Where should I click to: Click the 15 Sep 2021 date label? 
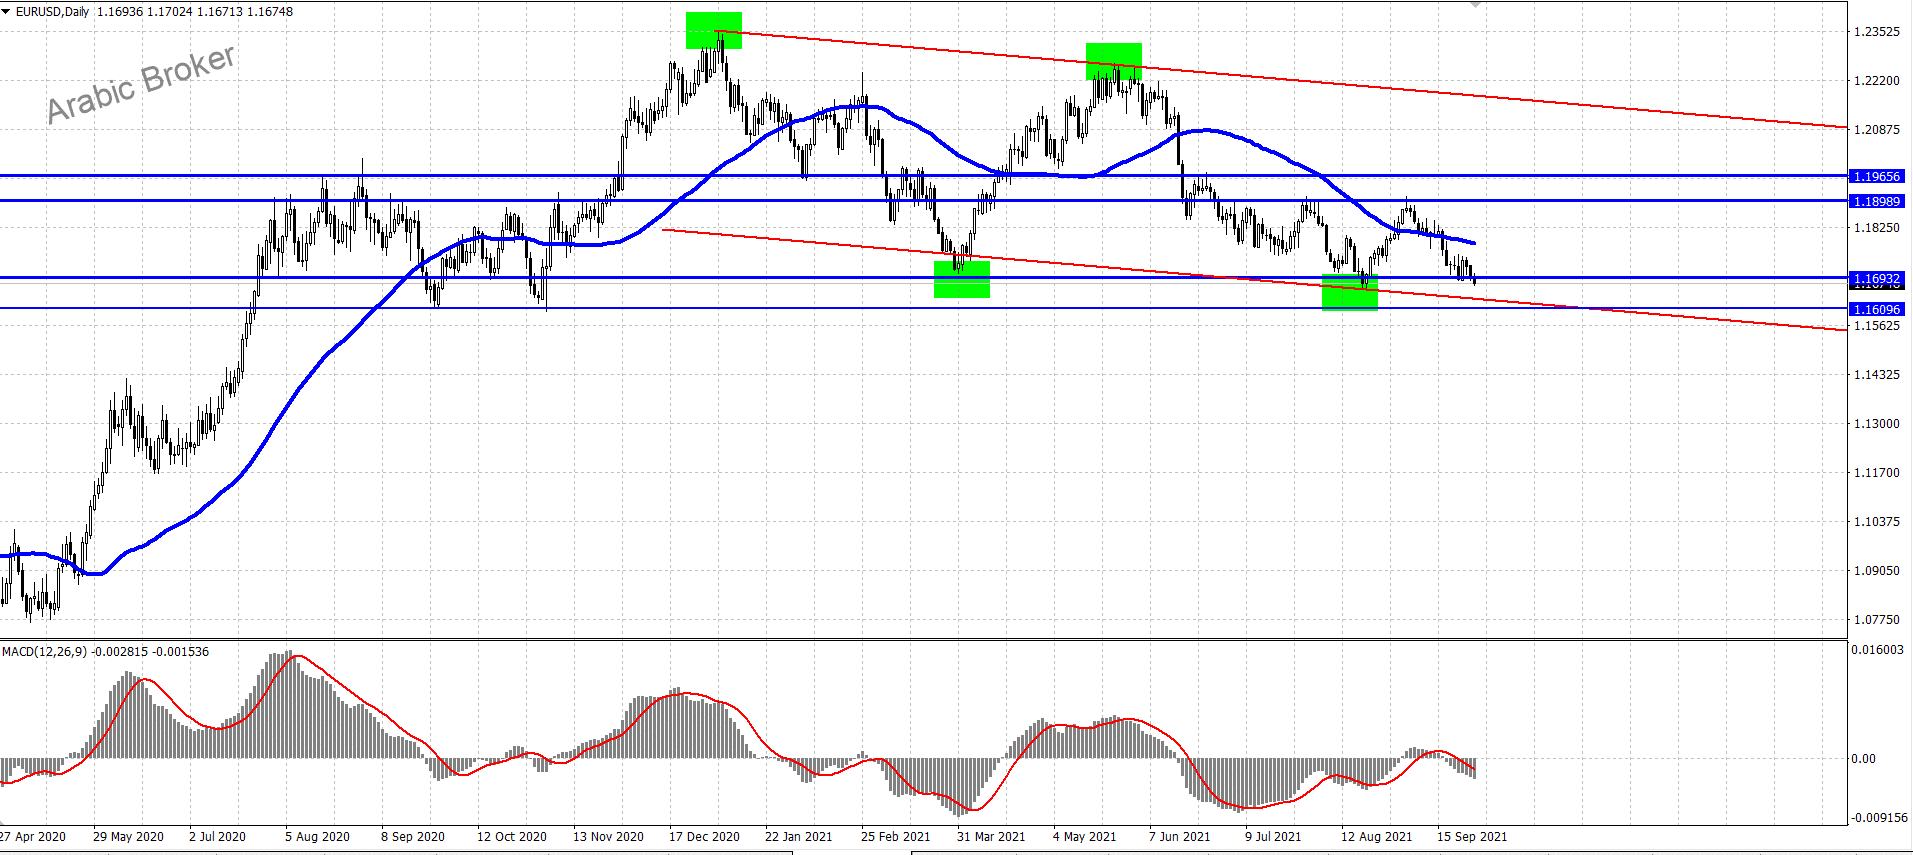click(1471, 836)
